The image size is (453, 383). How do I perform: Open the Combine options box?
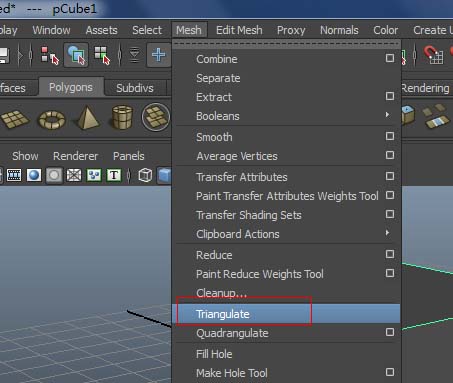tap(390, 58)
